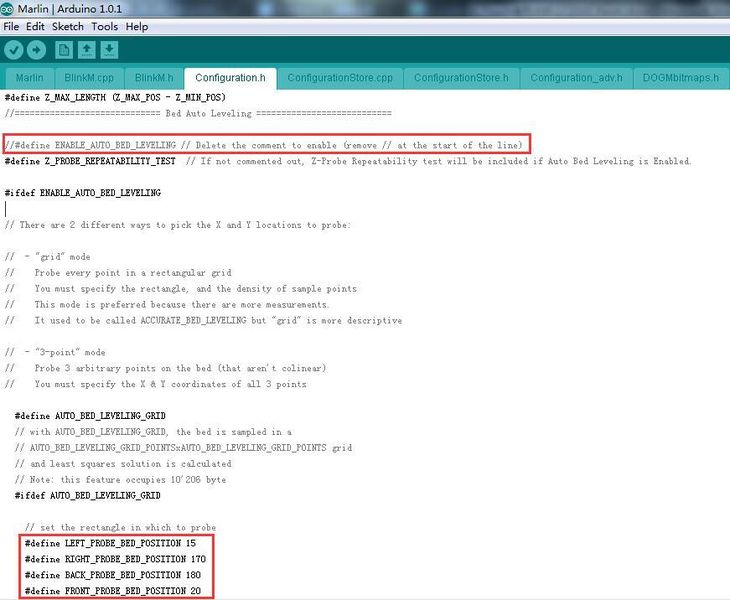Switch to the ConfigurationStore.cpp tab
Viewport: 730px width, 600px height.
[x=340, y=78]
